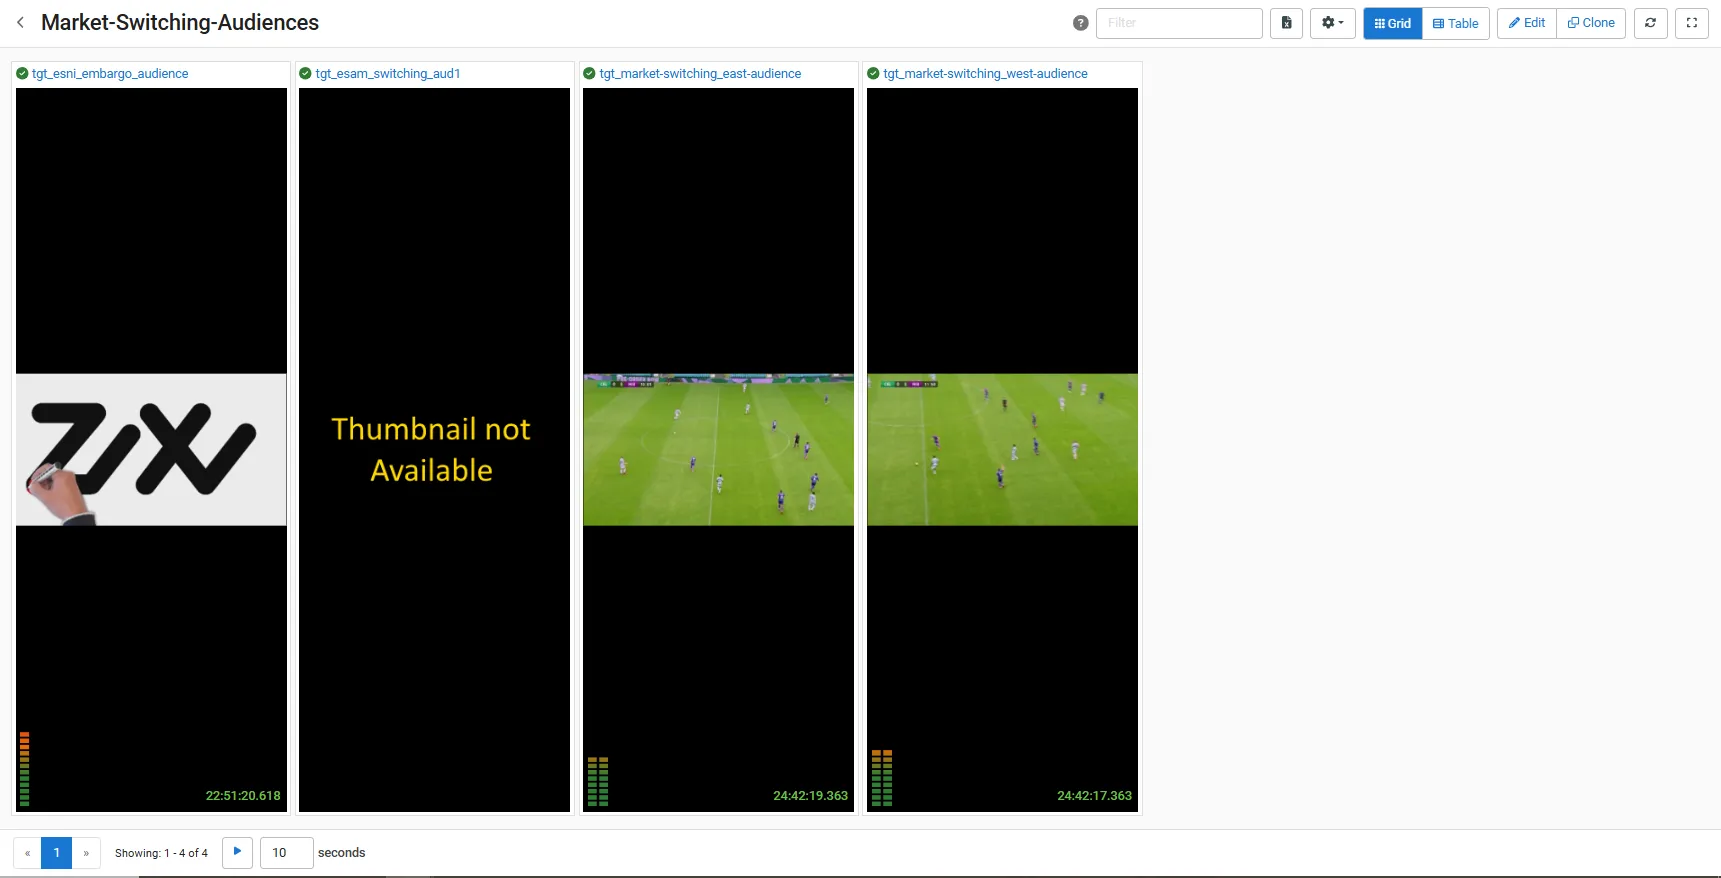The image size is (1721, 878).
Task: Open tgt_esni_embargo_audience link
Action: (x=110, y=74)
